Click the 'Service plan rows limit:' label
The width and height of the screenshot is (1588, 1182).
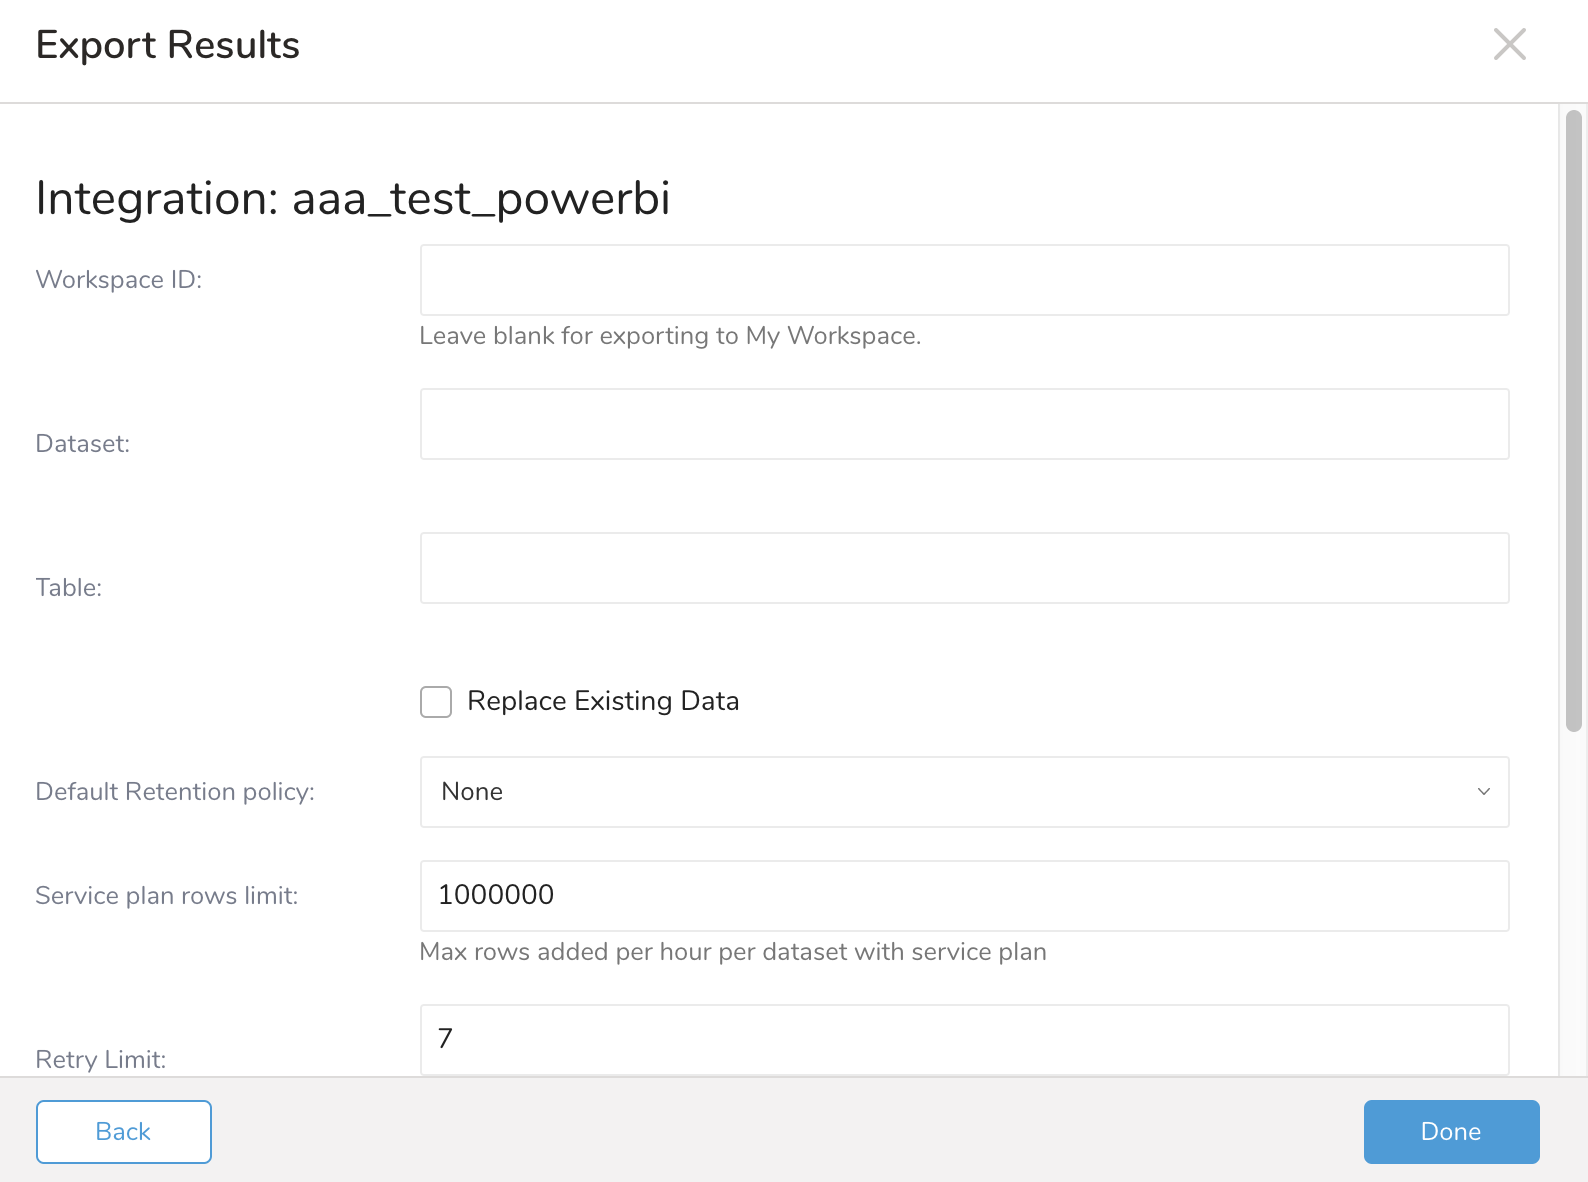click(167, 896)
